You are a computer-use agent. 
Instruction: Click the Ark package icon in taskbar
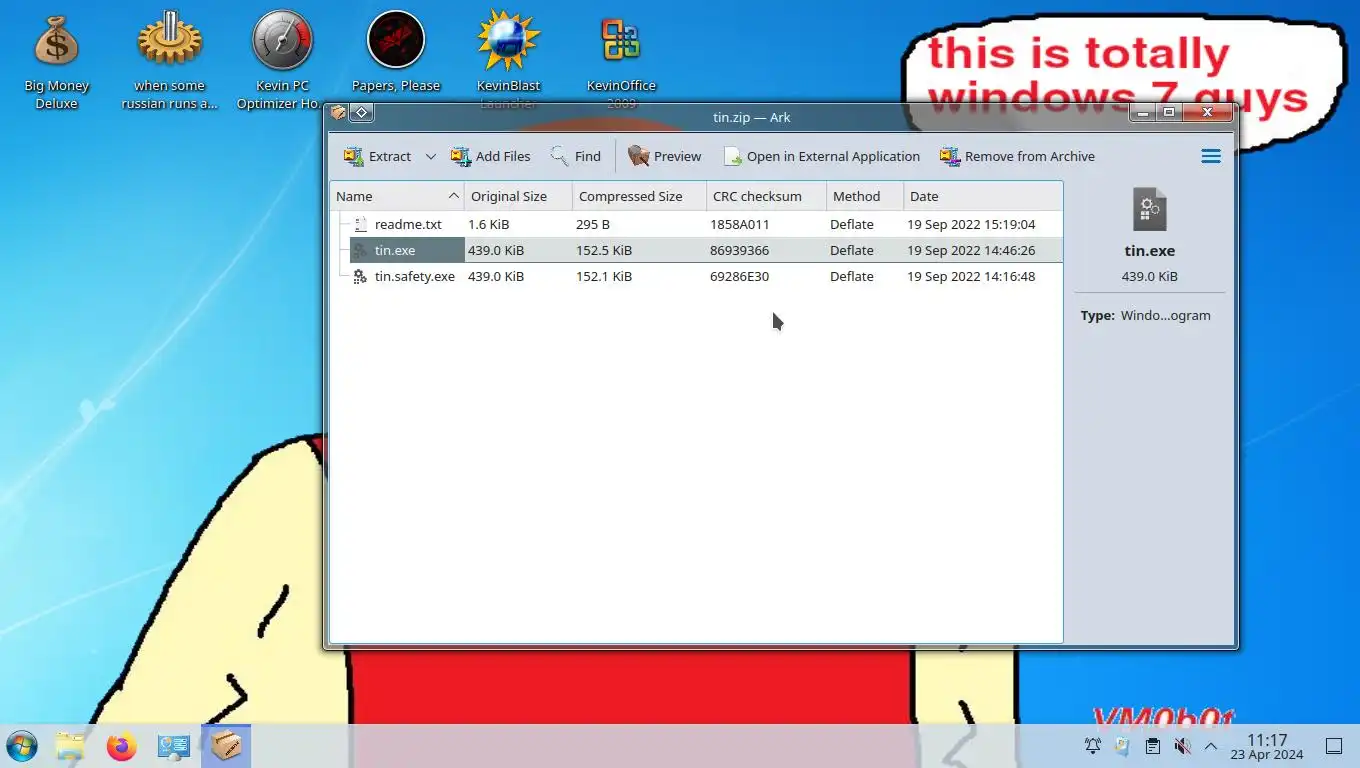226,746
